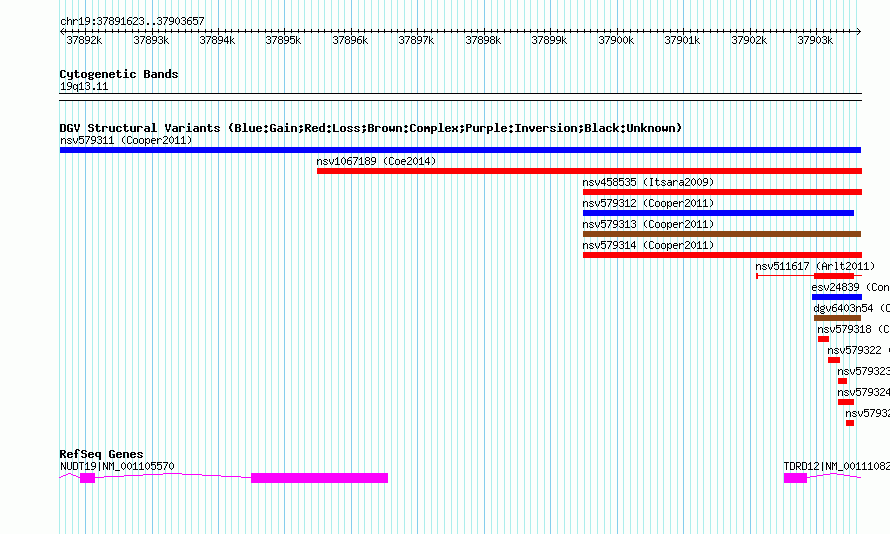Click the 37892k ruler tick label

click(x=84, y=40)
